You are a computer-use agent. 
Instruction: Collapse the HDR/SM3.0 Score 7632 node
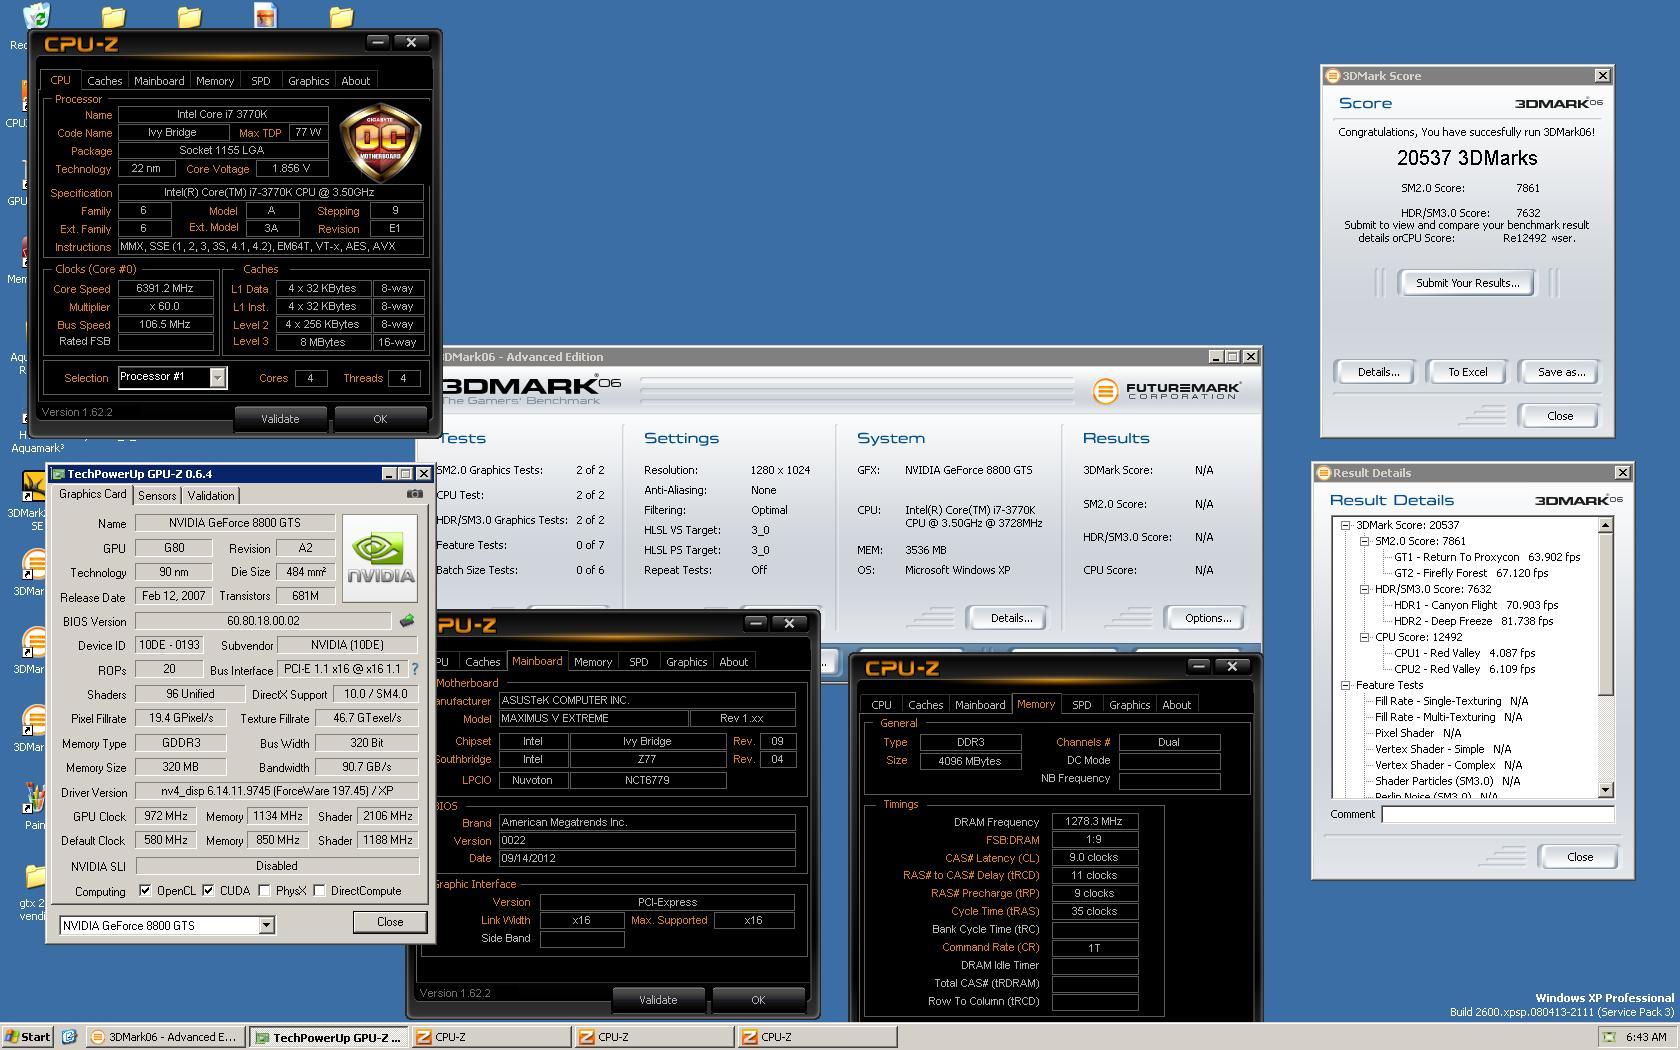(x=1364, y=589)
